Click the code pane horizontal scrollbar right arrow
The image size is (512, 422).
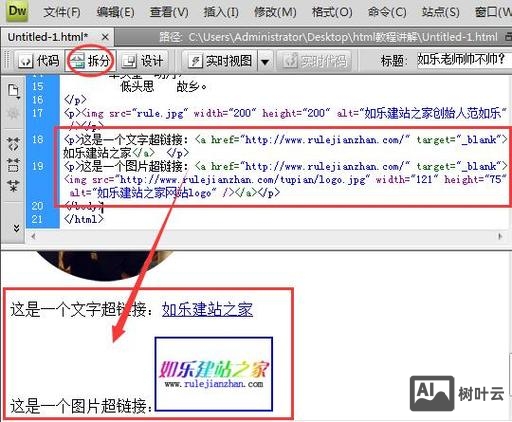(500, 236)
